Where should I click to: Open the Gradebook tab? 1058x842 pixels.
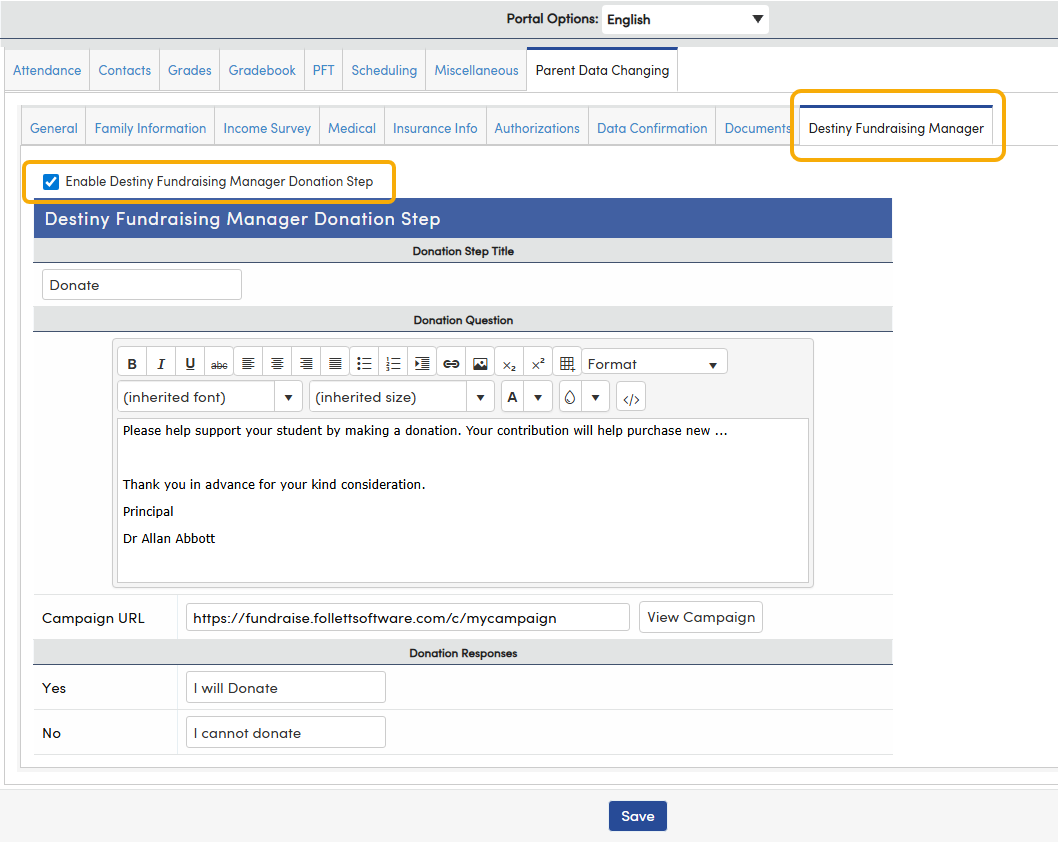262,70
